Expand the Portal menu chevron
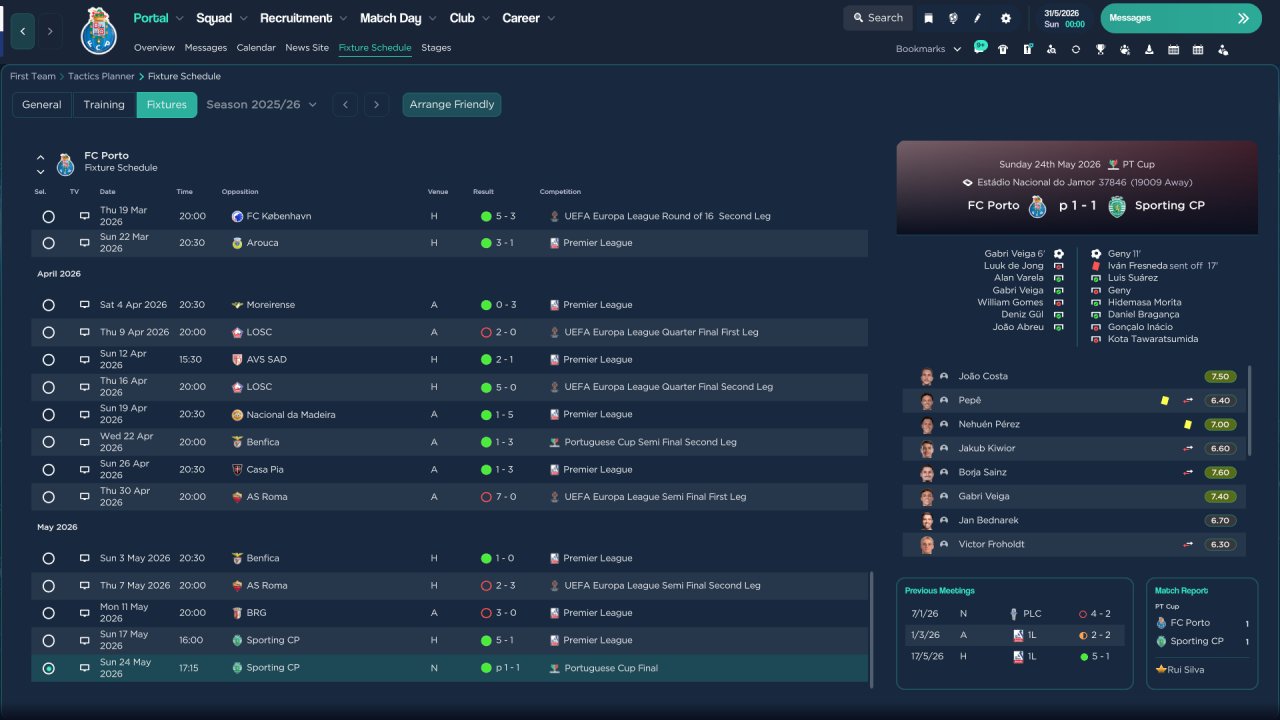 (x=179, y=19)
